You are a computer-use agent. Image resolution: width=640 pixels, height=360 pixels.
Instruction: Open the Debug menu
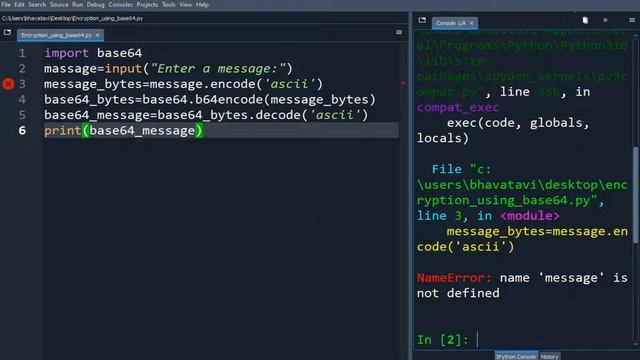(x=96, y=4)
